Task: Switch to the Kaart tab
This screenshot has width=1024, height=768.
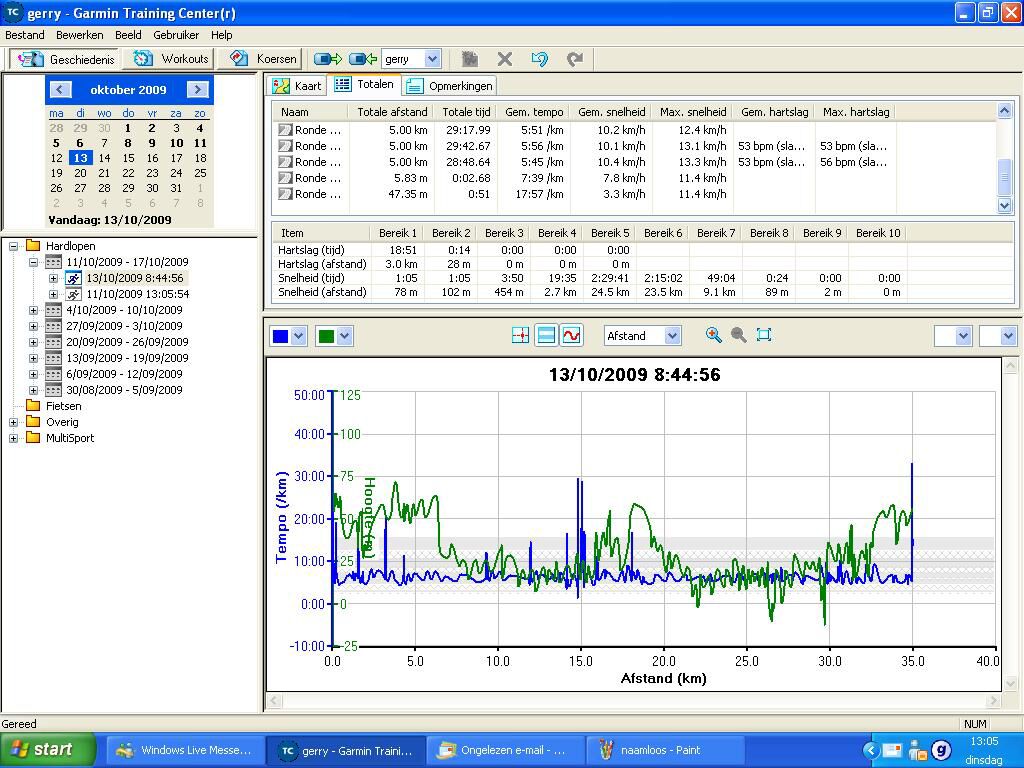Action: pyautogui.click(x=298, y=86)
